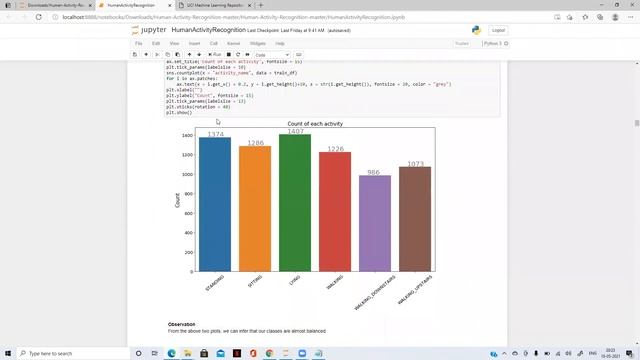Image resolution: width=640 pixels, height=360 pixels.
Task: Switch to the UCI Machine Learning Repository tab
Action: 215,5
